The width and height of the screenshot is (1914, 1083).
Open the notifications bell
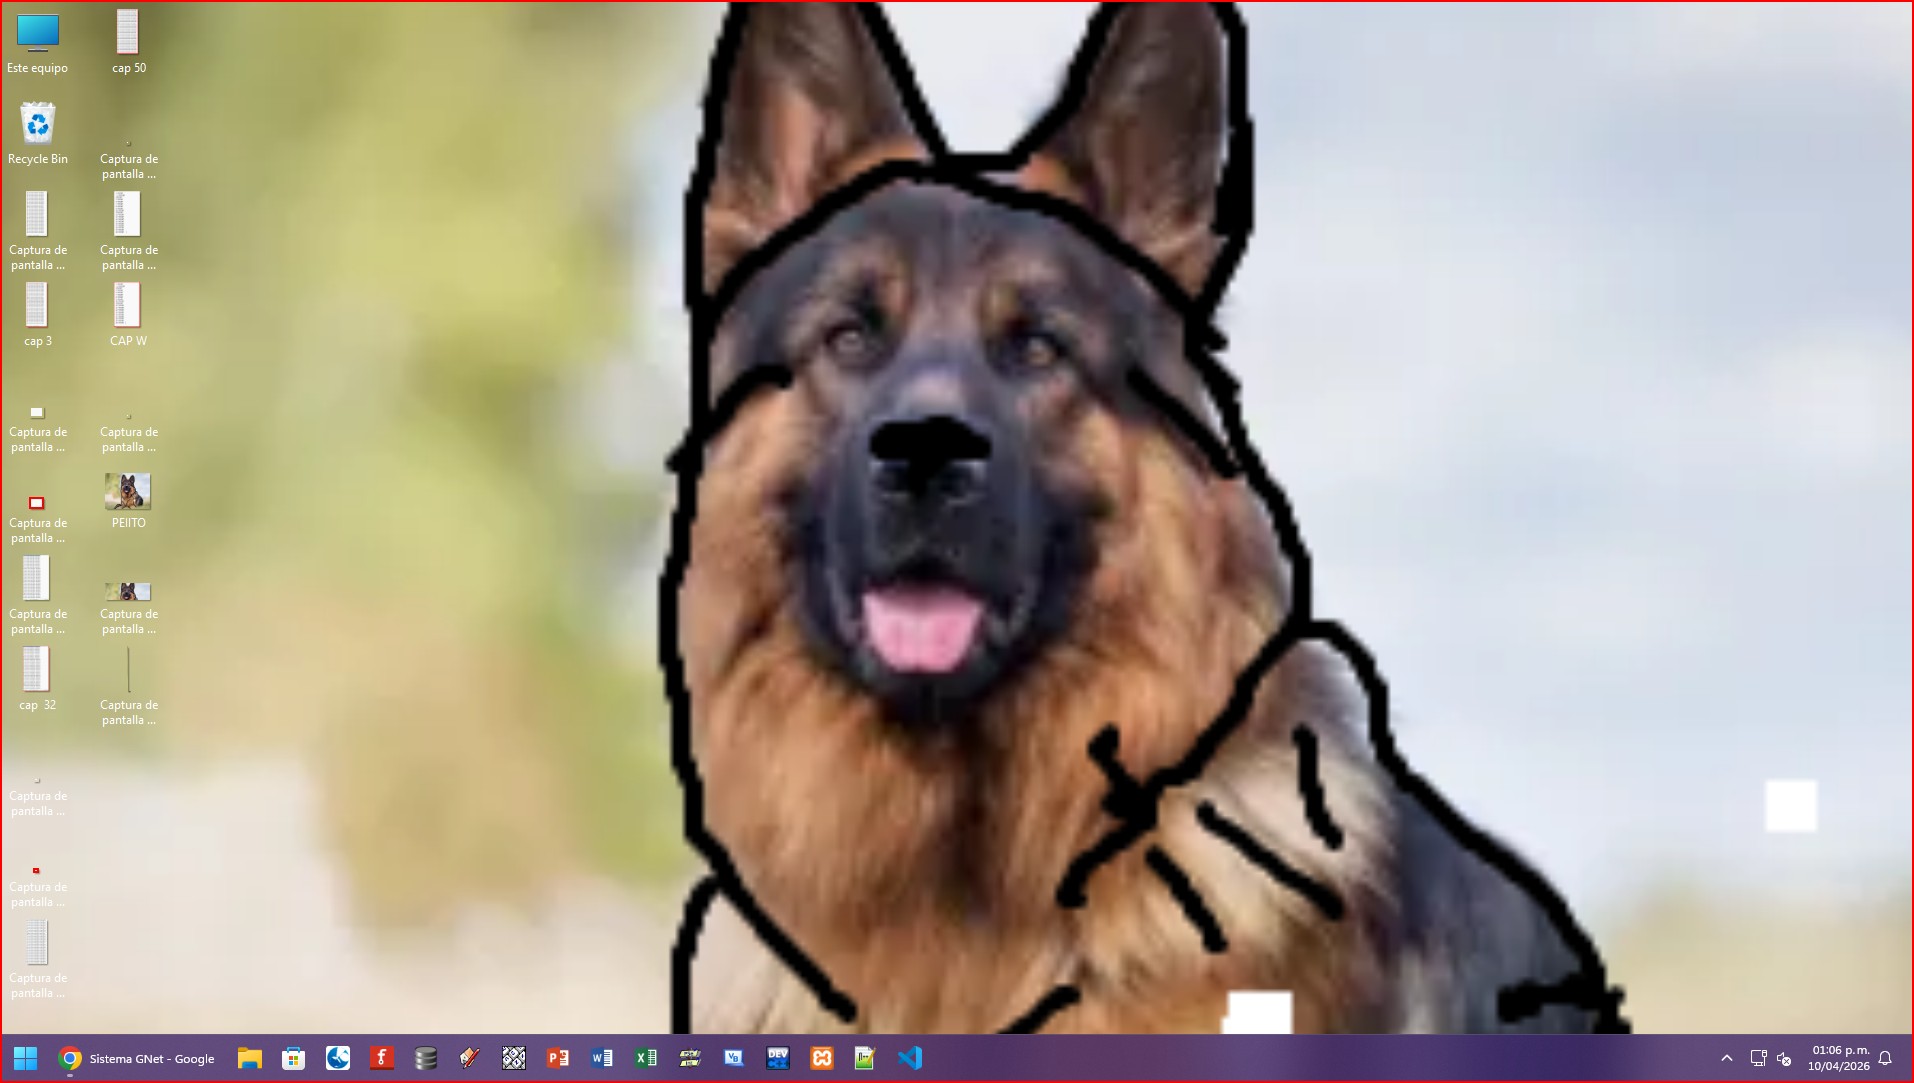[x=1885, y=1058]
